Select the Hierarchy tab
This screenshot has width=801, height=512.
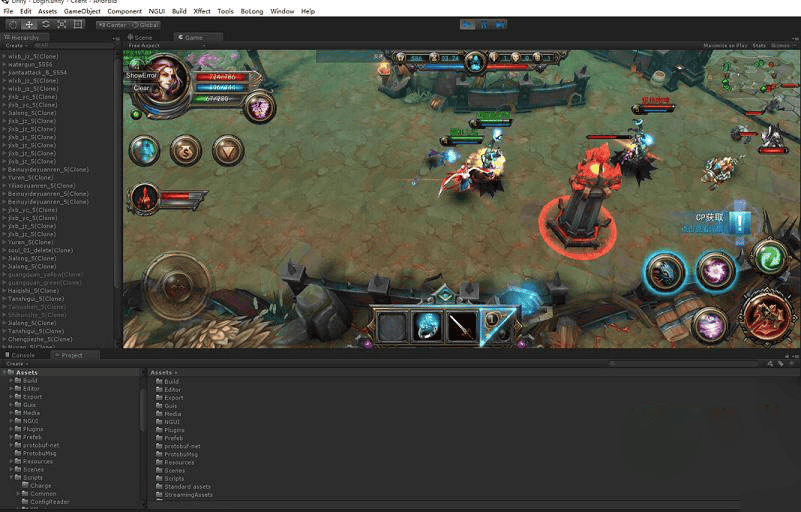(25, 37)
